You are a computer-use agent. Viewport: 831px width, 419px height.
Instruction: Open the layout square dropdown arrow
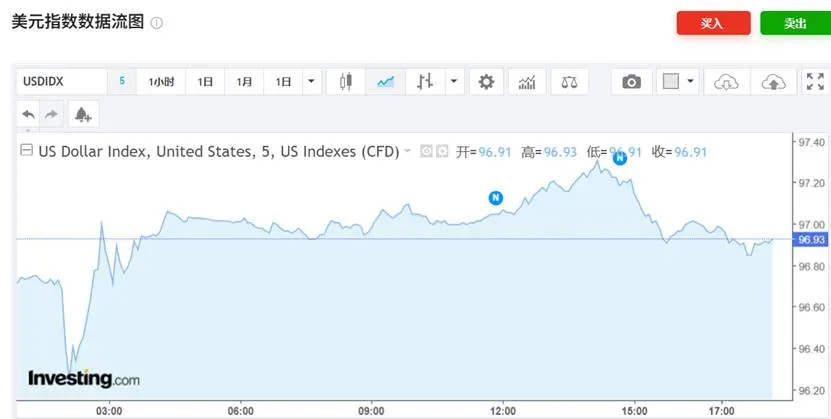(x=691, y=82)
